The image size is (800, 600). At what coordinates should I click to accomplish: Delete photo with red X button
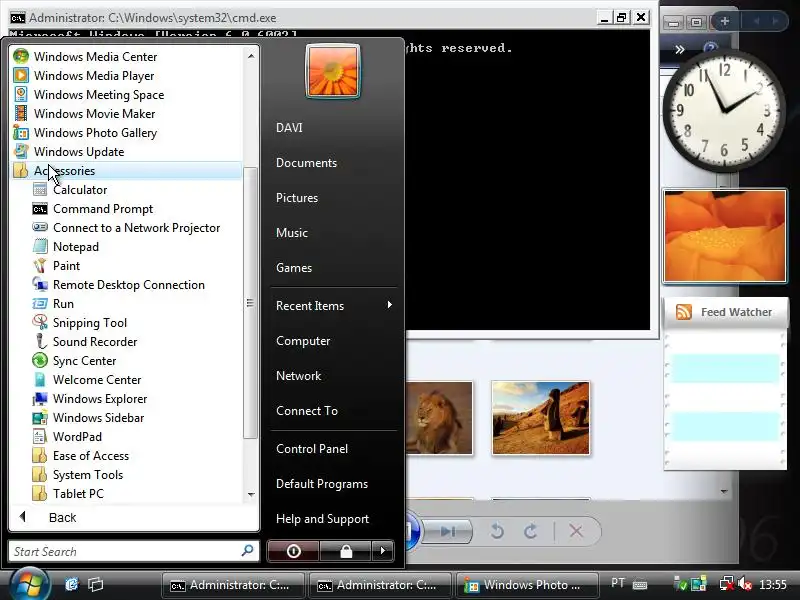[576, 532]
